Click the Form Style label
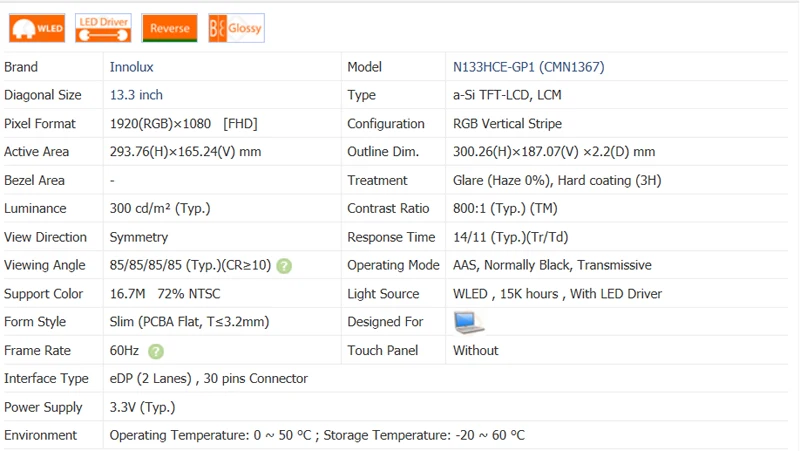Screen dimensions: 800x451 (35, 322)
